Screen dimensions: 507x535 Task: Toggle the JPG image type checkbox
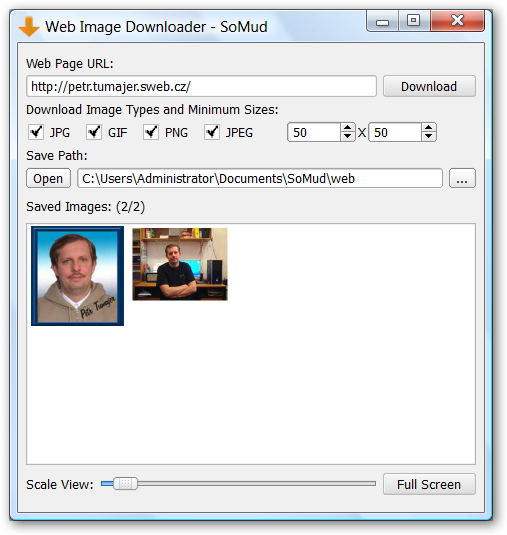36,132
